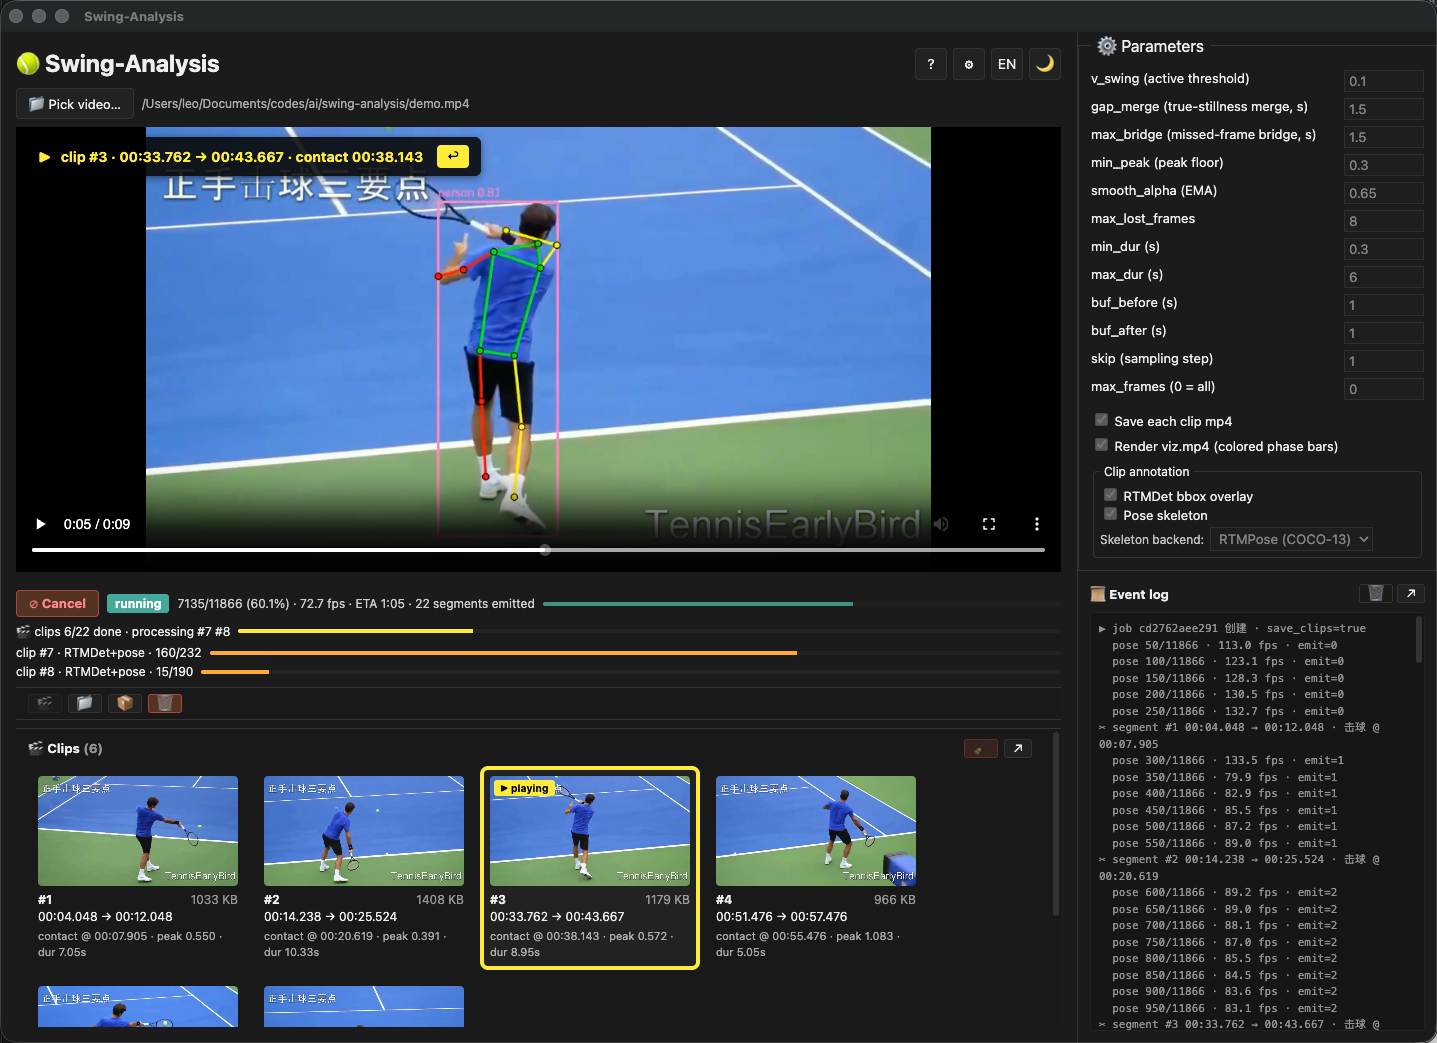Click the Swing-Analysis app title
This screenshot has width=1437, height=1043.
(118, 64)
